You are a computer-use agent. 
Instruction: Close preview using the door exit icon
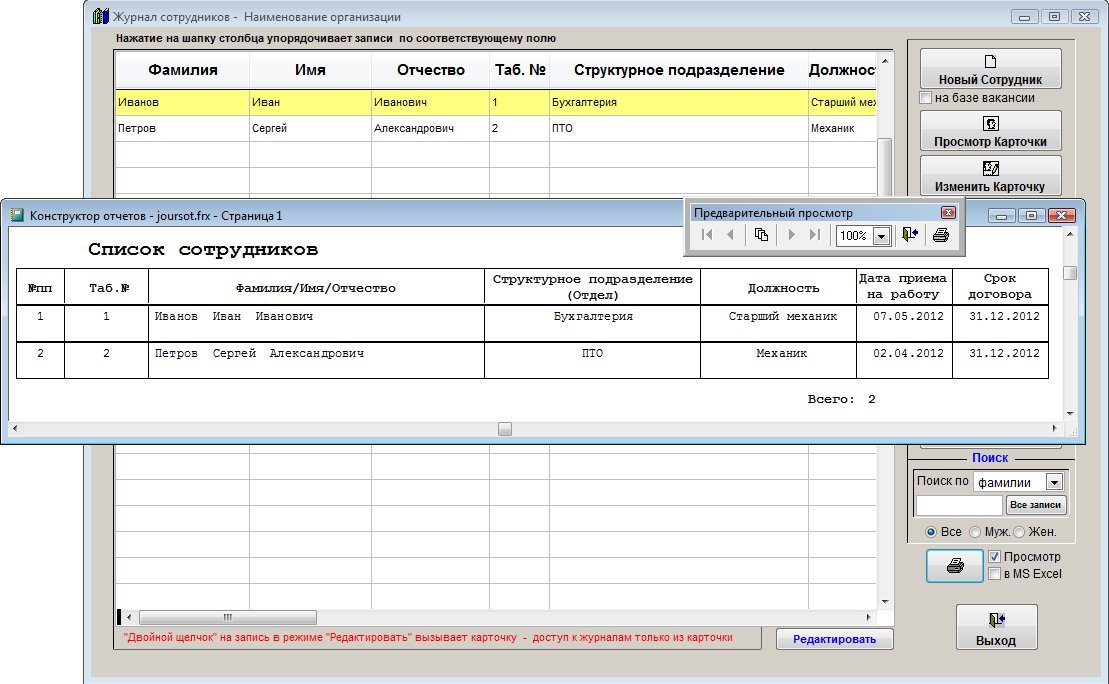(x=909, y=235)
